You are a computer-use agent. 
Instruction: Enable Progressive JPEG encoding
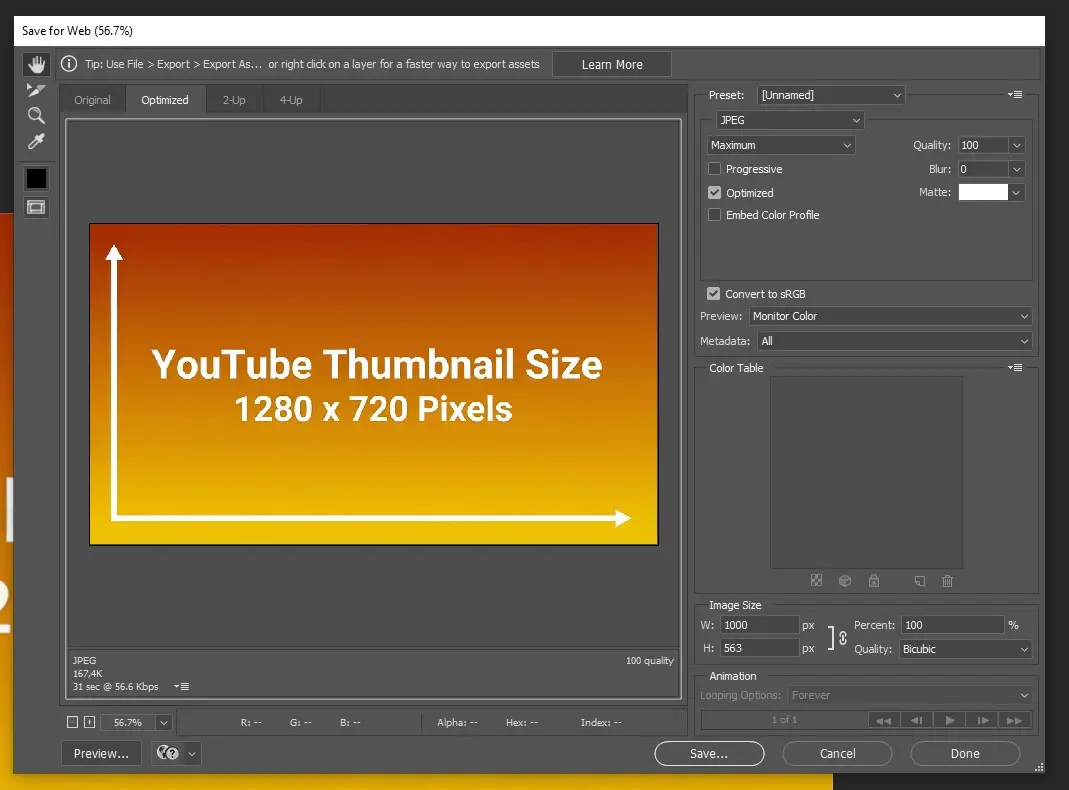714,169
